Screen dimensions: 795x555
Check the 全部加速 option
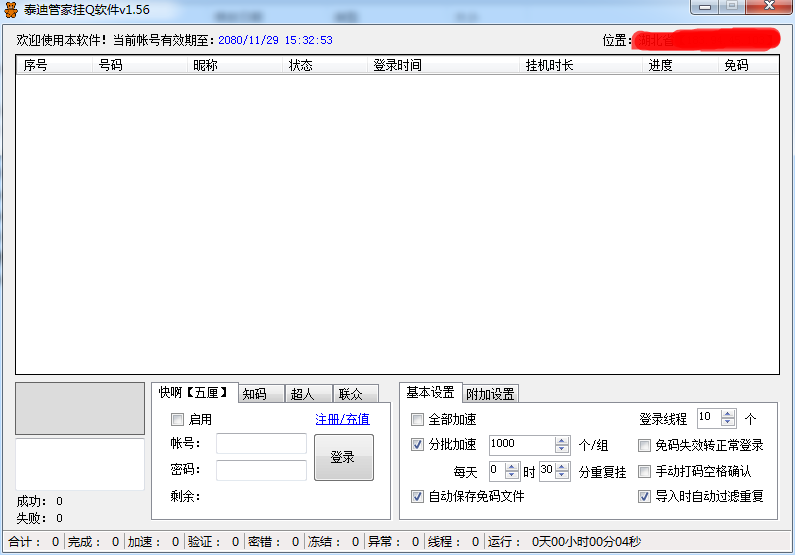(x=418, y=420)
